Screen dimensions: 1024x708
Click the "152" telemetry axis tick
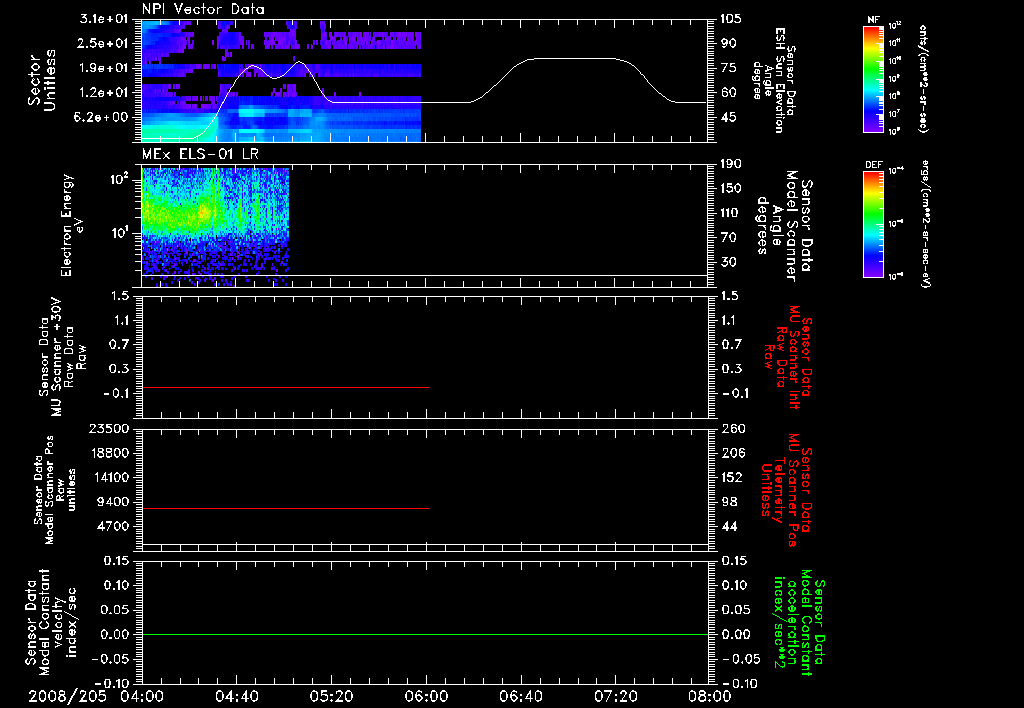731,477
